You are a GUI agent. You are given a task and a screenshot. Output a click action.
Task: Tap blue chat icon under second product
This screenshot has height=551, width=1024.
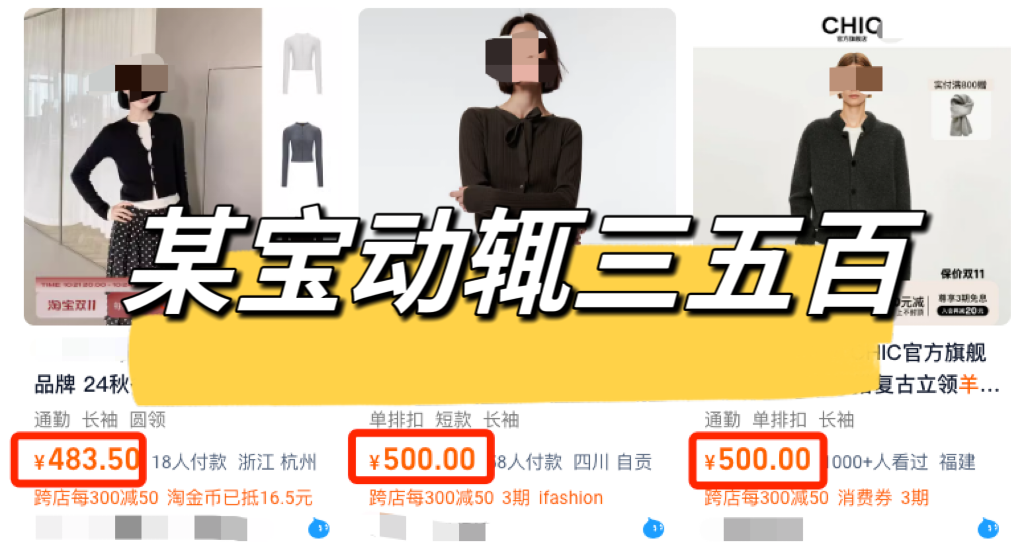pyautogui.click(x=654, y=527)
